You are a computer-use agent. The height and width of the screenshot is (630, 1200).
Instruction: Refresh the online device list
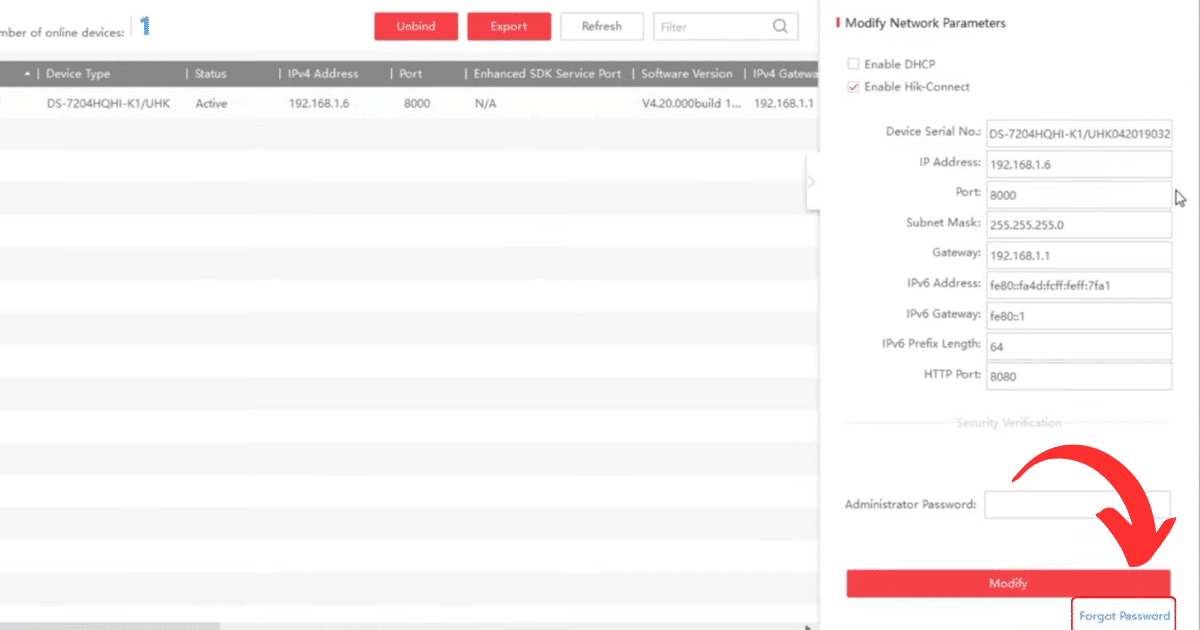601,27
